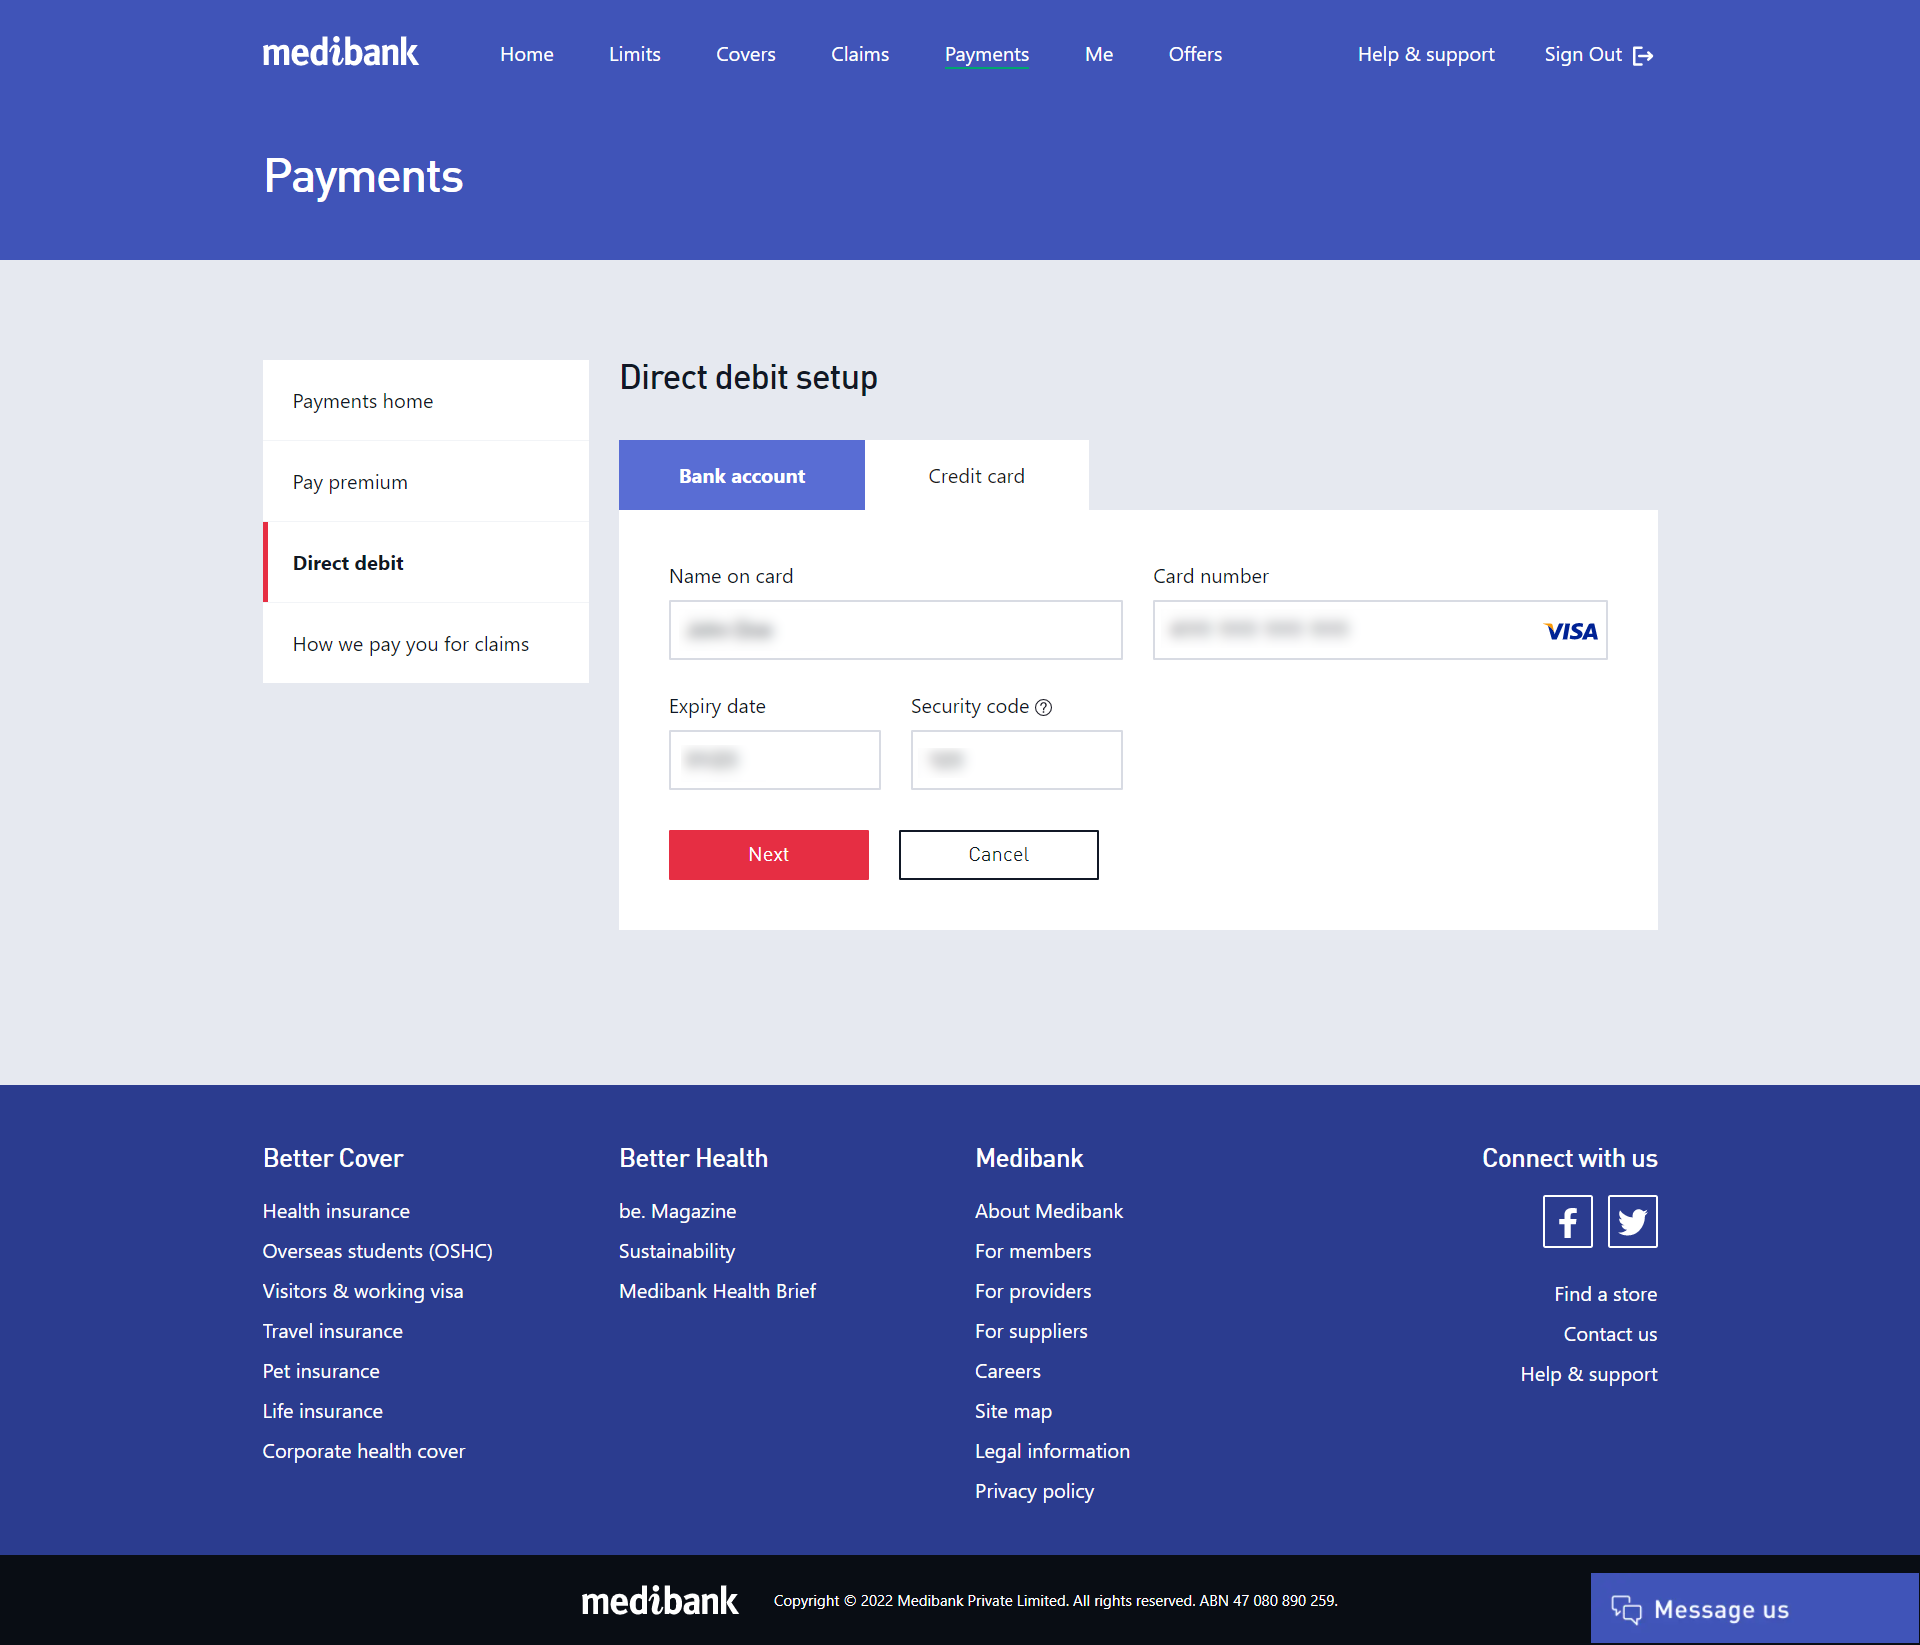Click the Help & support question icon
The height and width of the screenshot is (1645, 1920).
point(1046,705)
